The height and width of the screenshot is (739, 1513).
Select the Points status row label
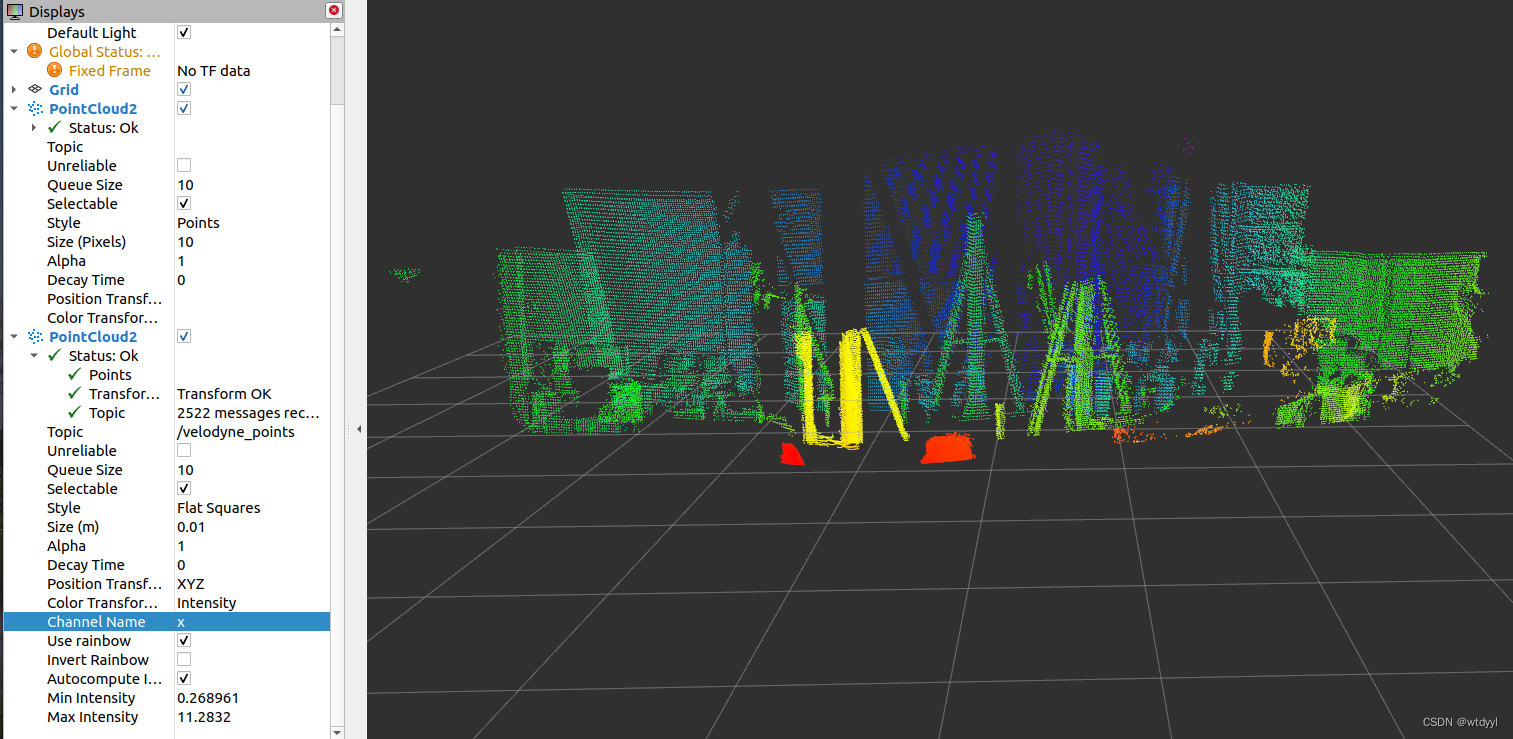(x=110, y=374)
